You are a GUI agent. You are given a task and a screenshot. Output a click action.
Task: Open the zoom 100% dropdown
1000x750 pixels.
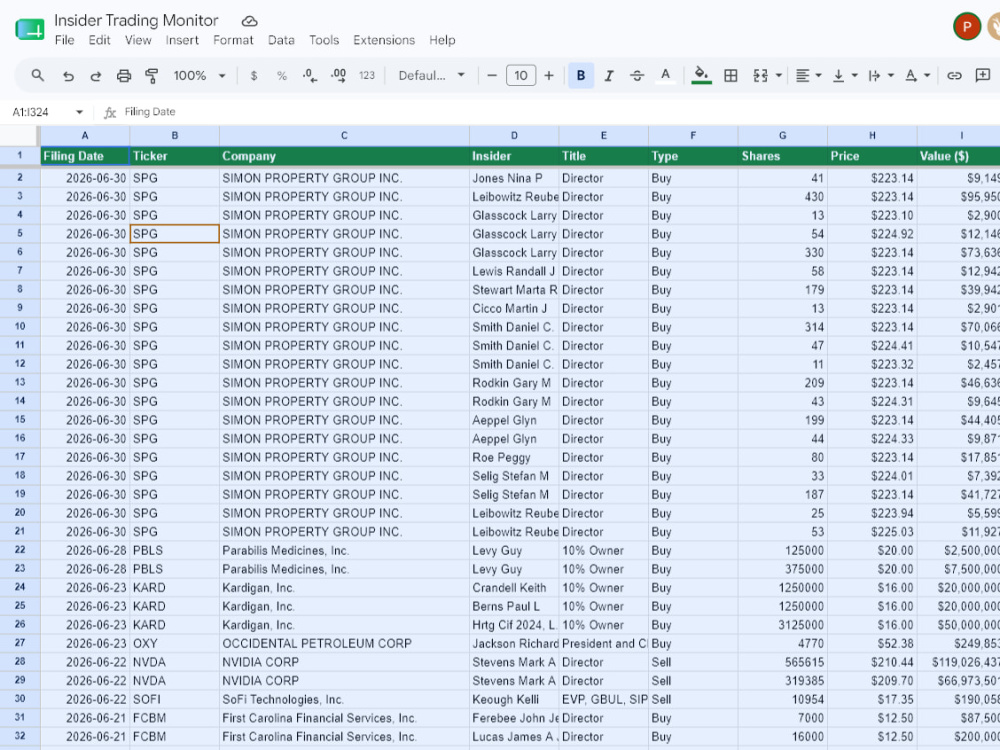(x=200, y=76)
